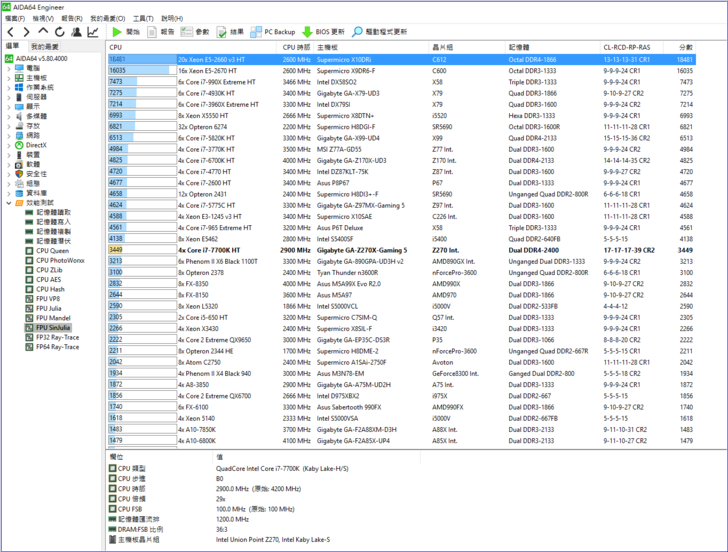The image size is (728, 552).
Task: Open the graph chart toolbar icon
Action: 94,32
